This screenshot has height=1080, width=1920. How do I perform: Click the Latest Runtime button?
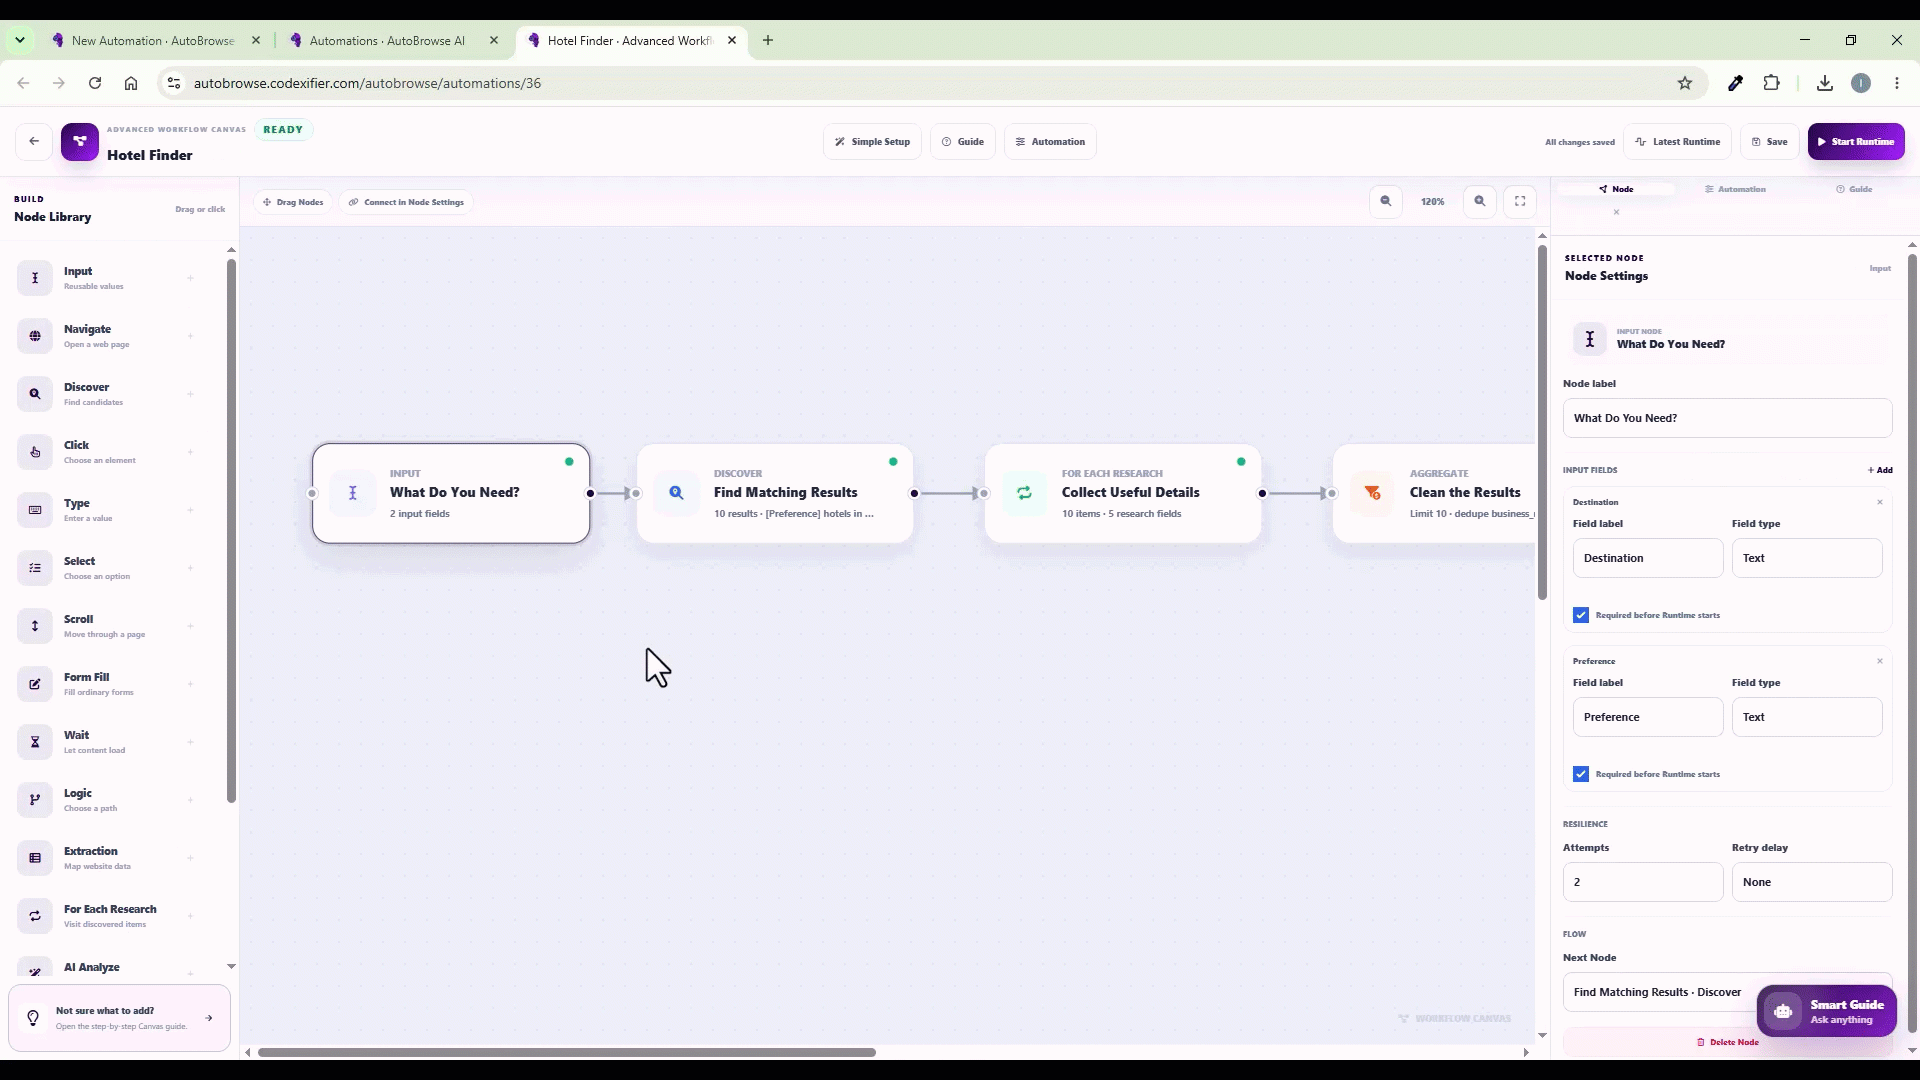[1678, 142]
